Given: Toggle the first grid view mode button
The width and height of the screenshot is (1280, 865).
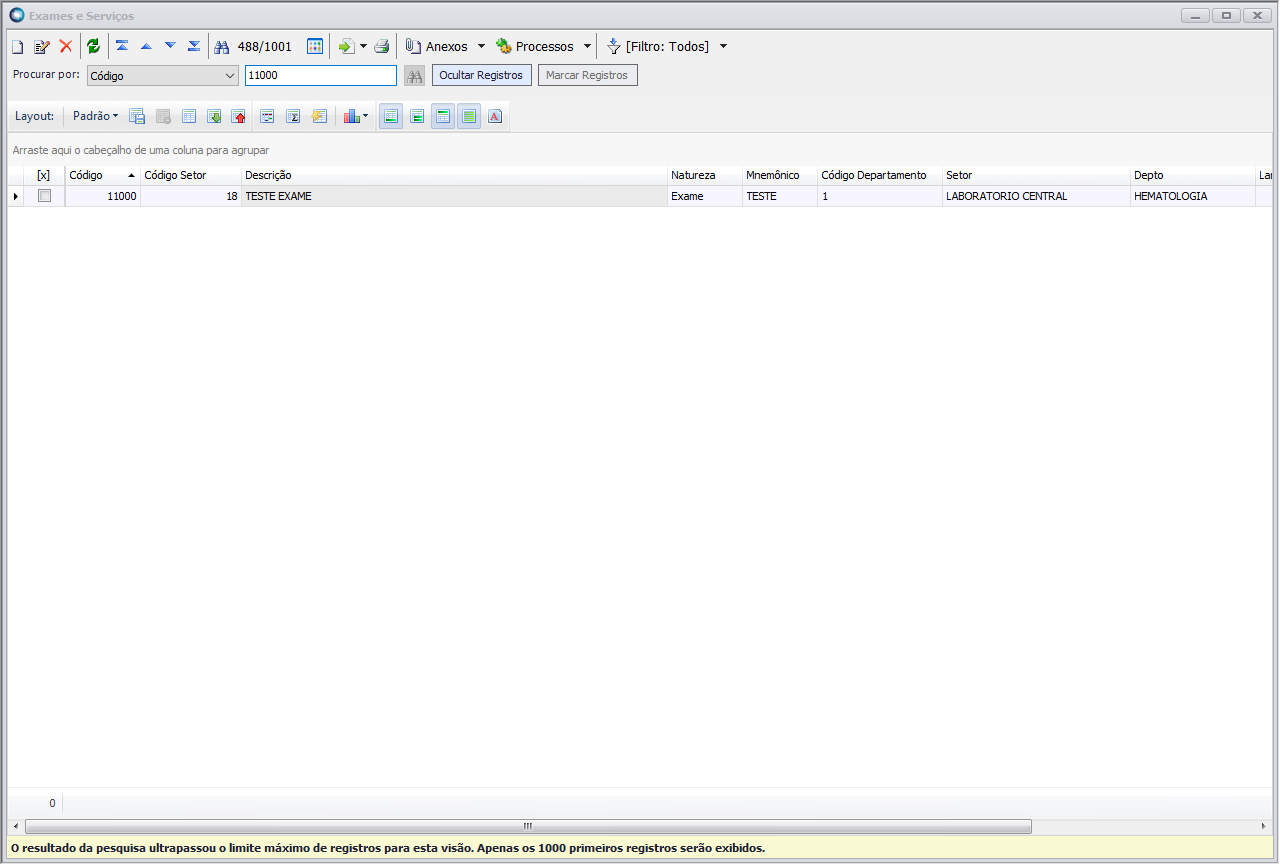Looking at the screenshot, I should (x=391, y=116).
